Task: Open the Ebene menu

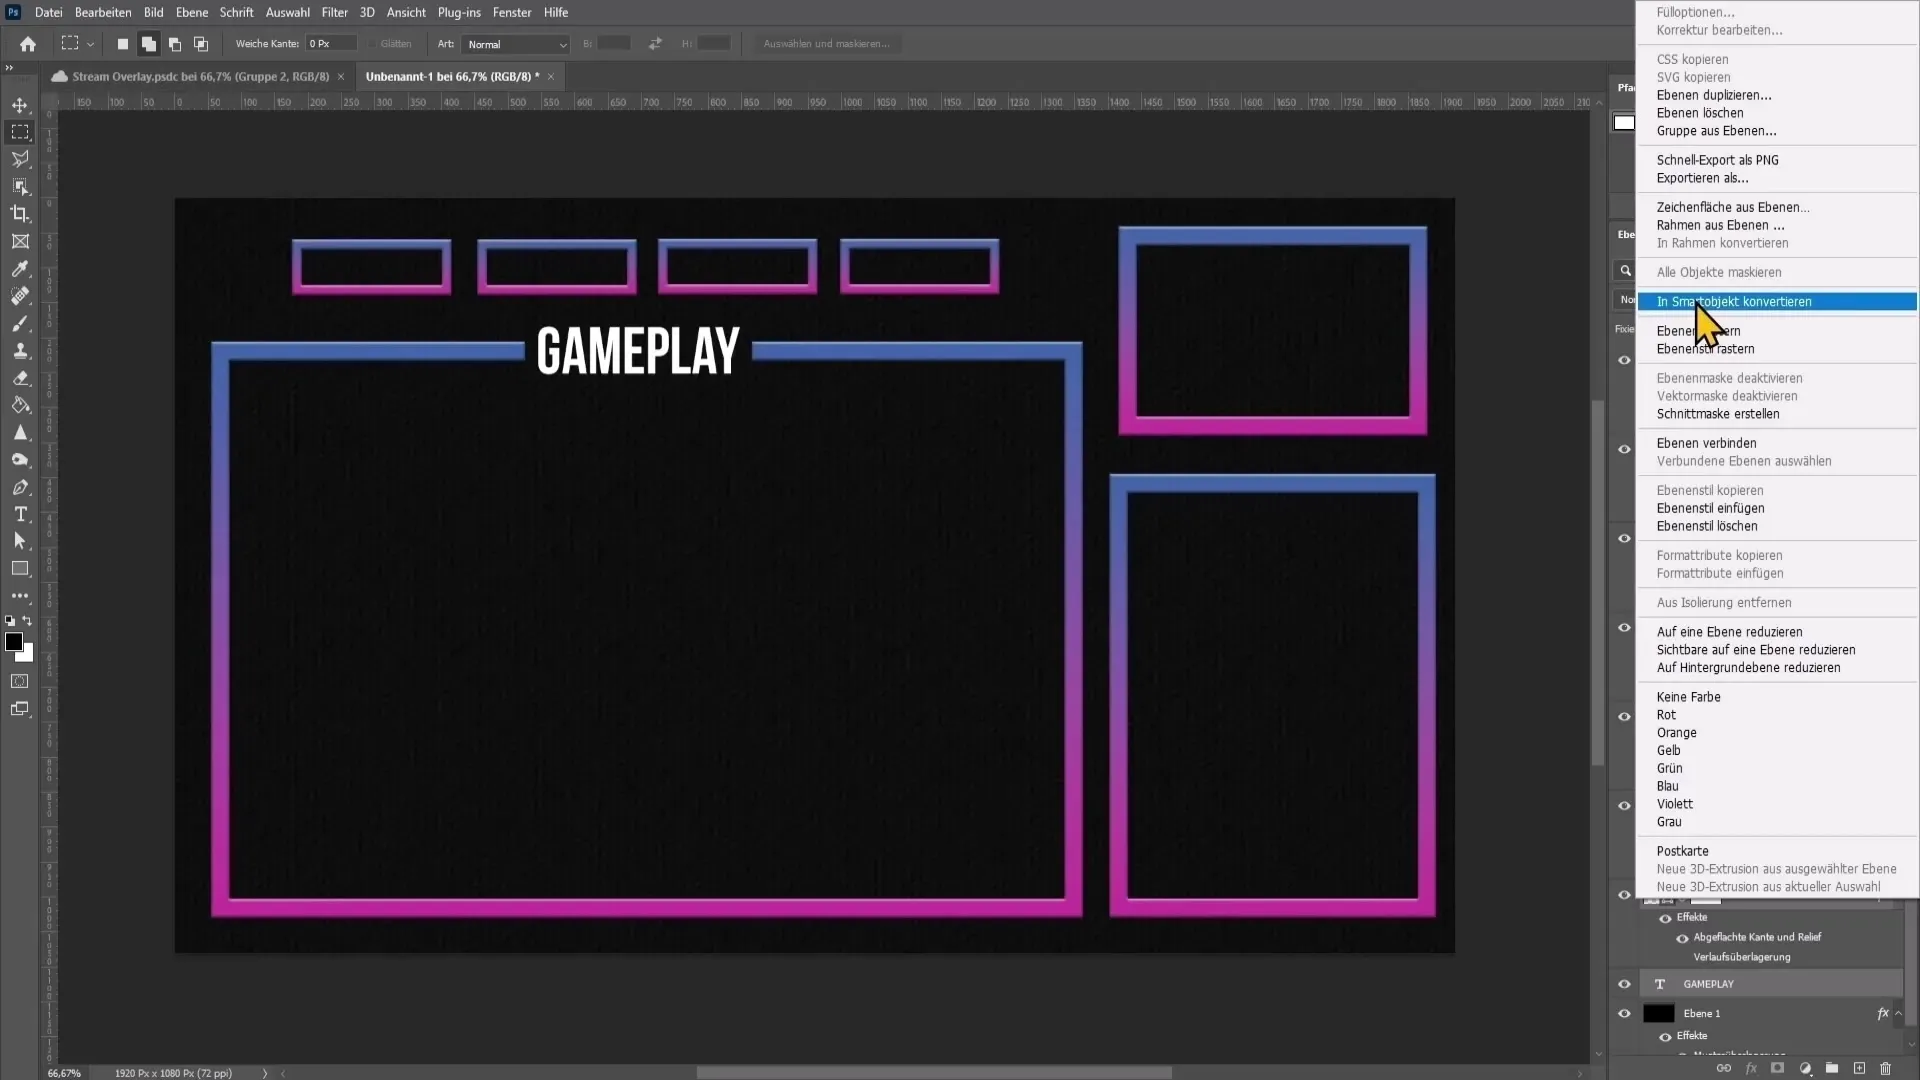Action: (192, 12)
